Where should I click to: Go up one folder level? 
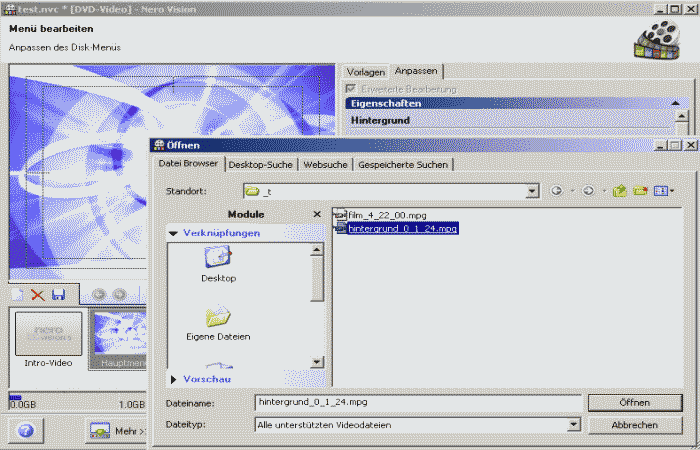[620, 190]
